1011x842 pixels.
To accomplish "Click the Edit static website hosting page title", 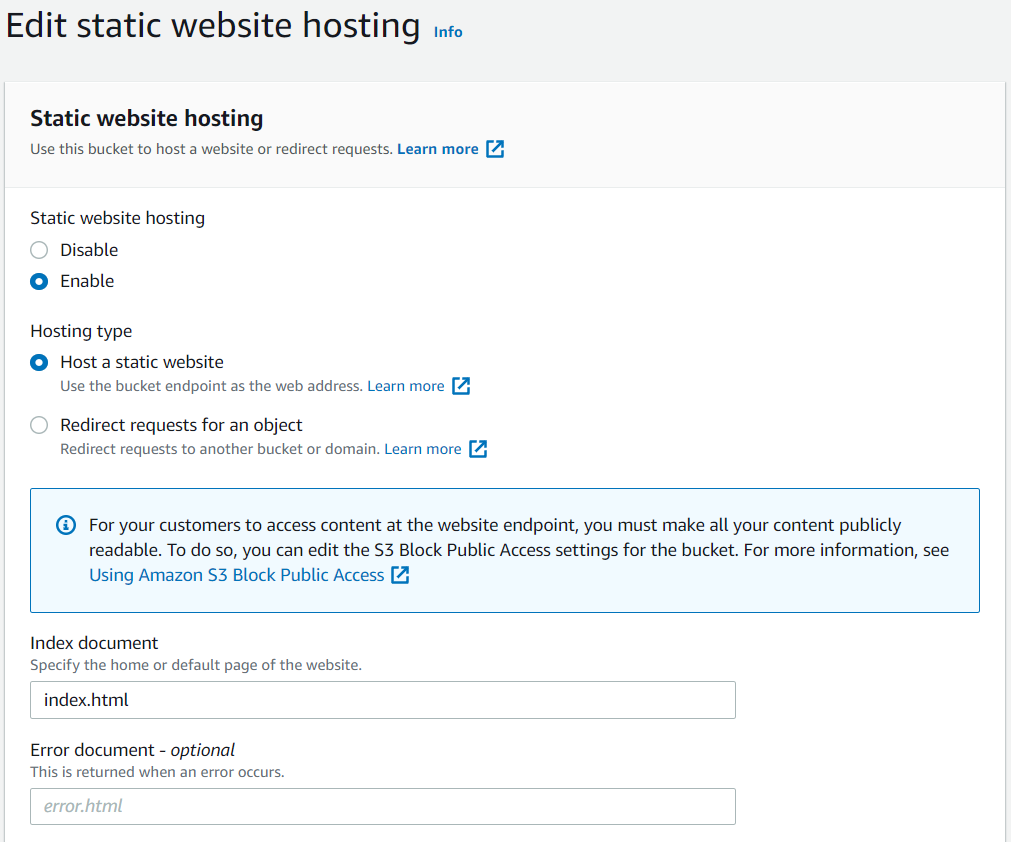I will [x=213, y=25].
